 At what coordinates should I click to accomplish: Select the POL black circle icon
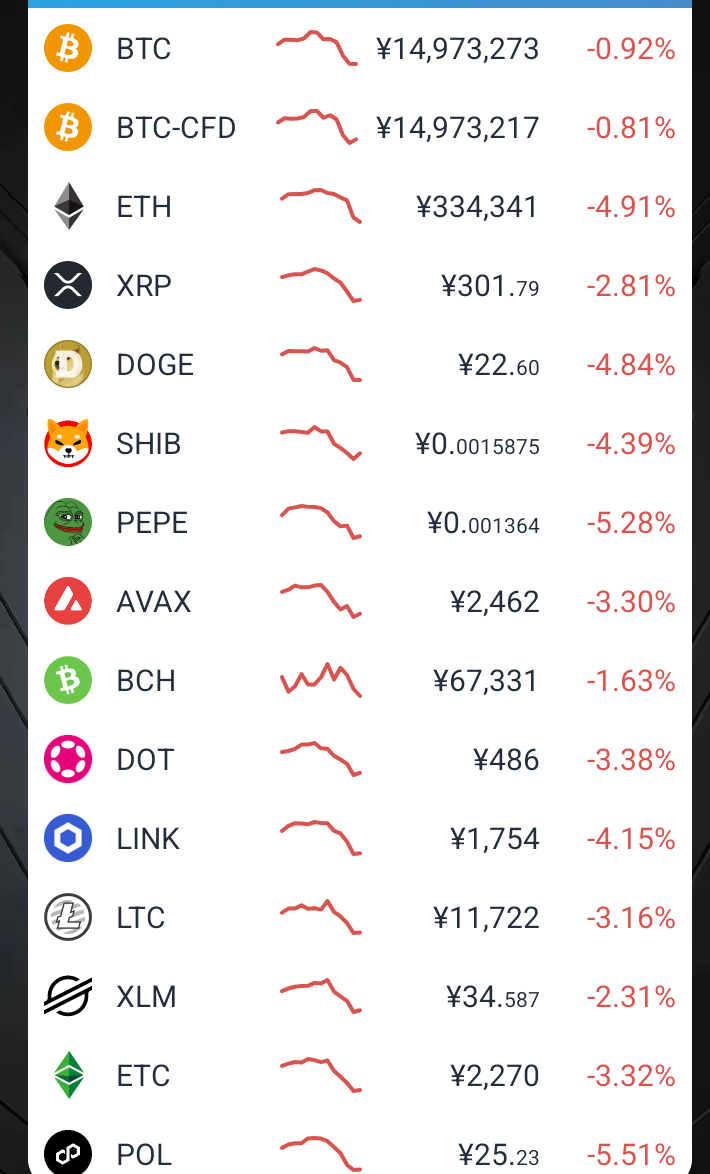(x=68, y=1153)
